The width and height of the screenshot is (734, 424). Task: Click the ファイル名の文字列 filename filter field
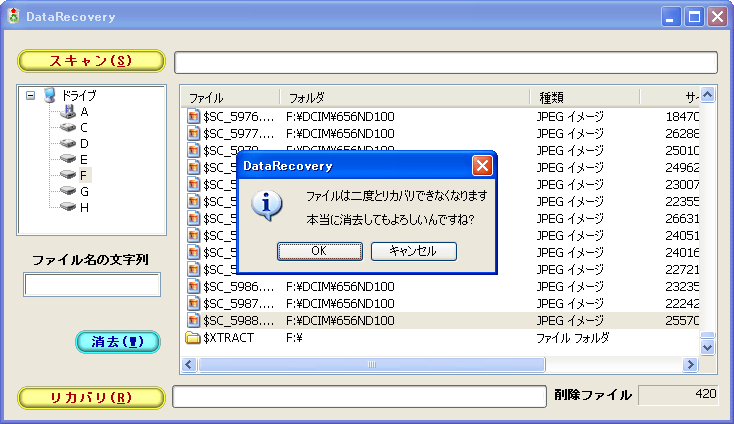pyautogui.click(x=92, y=285)
